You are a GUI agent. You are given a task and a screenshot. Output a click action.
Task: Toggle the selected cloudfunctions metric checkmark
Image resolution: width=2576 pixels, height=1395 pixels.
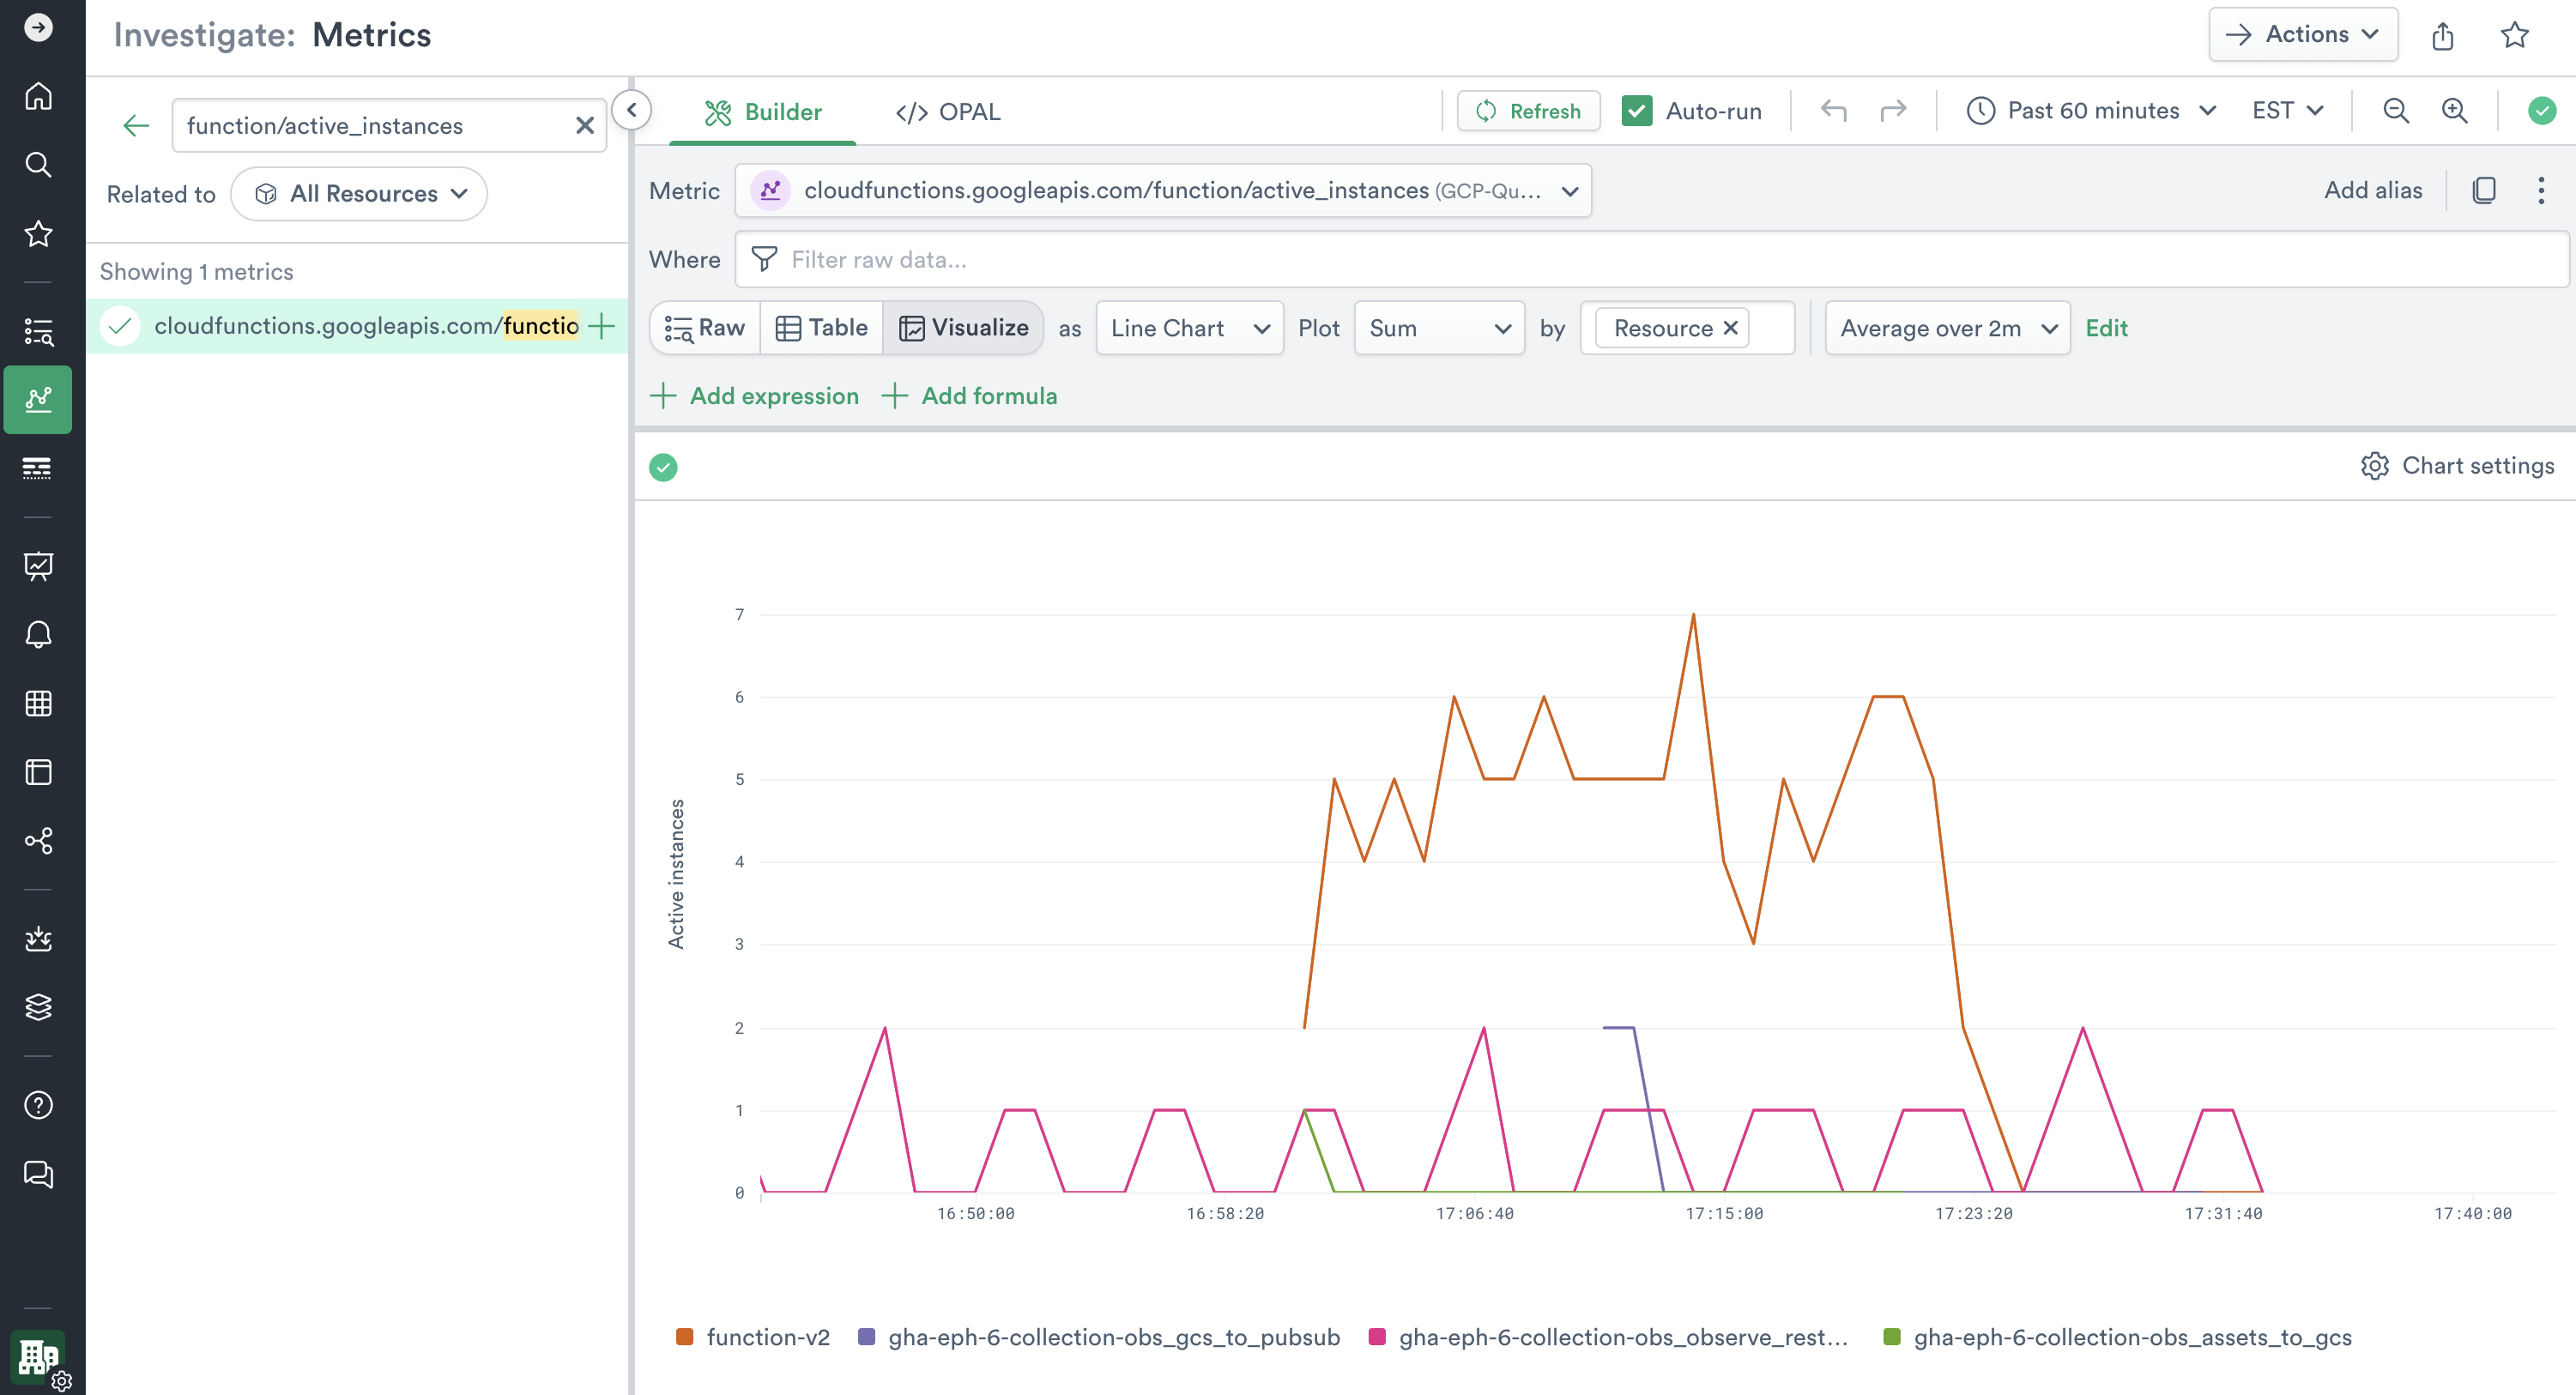click(120, 326)
